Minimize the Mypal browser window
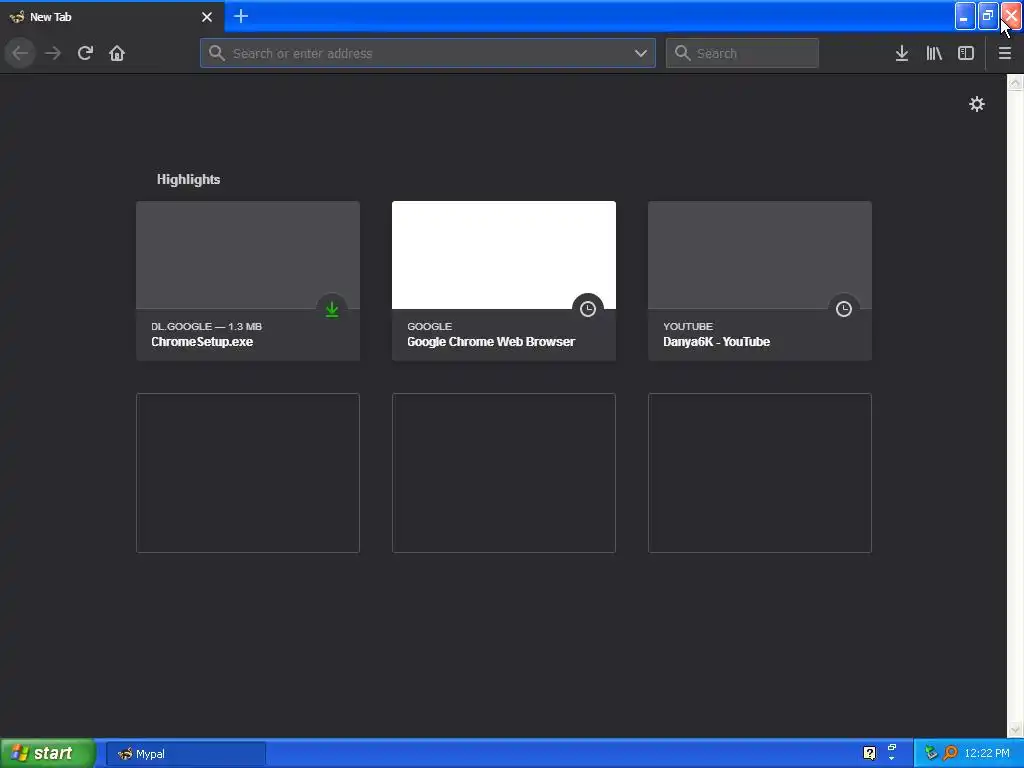The image size is (1024, 768). pos(965,16)
